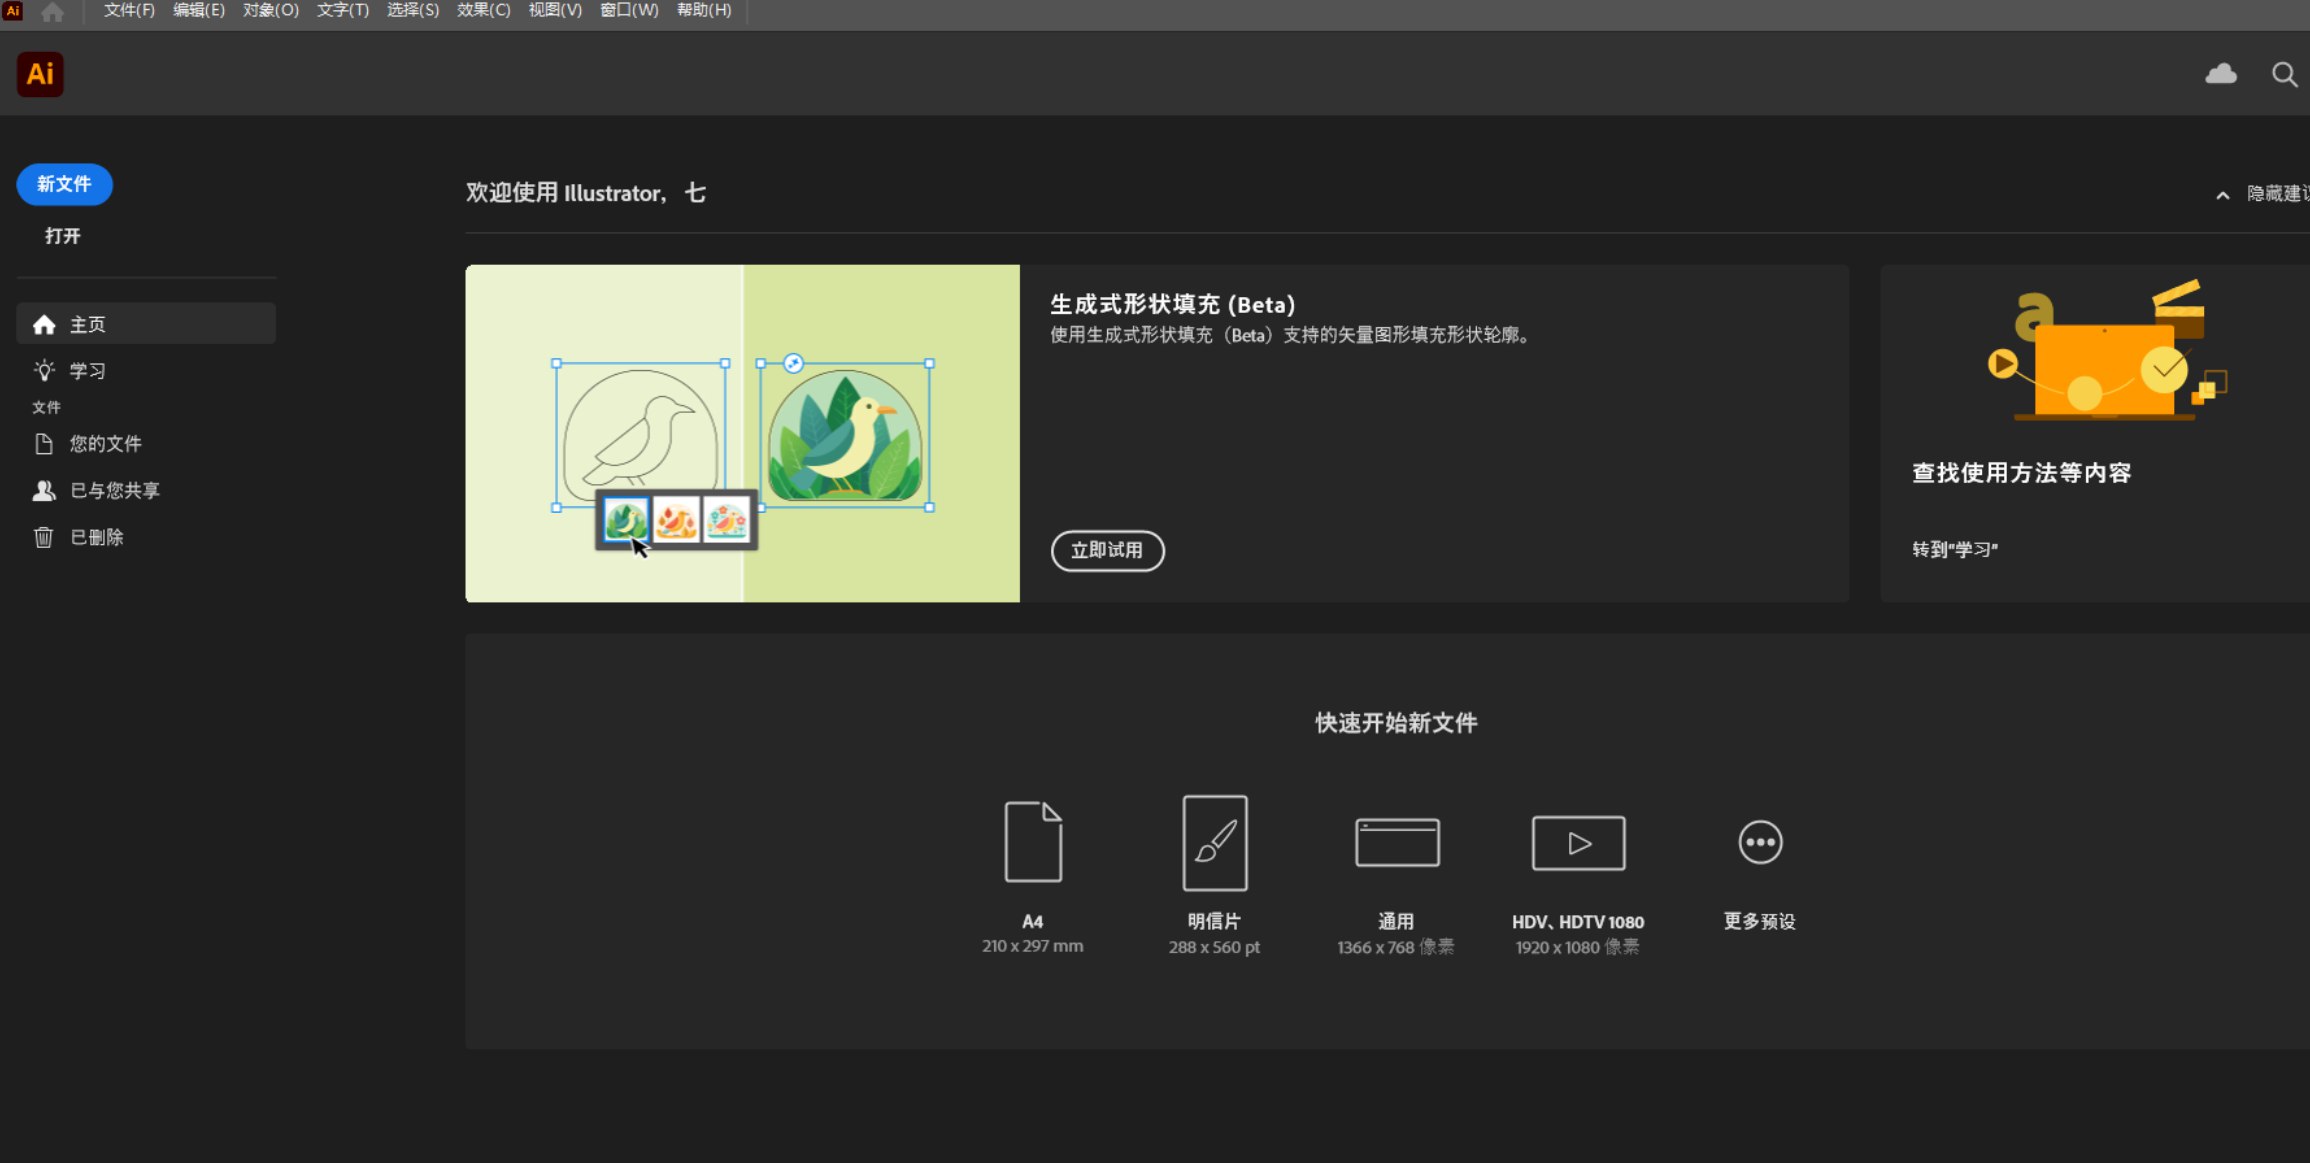Viewport: 2310px width, 1163px height.
Task: Select the 明信片 postcard preset icon
Action: coord(1215,842)
